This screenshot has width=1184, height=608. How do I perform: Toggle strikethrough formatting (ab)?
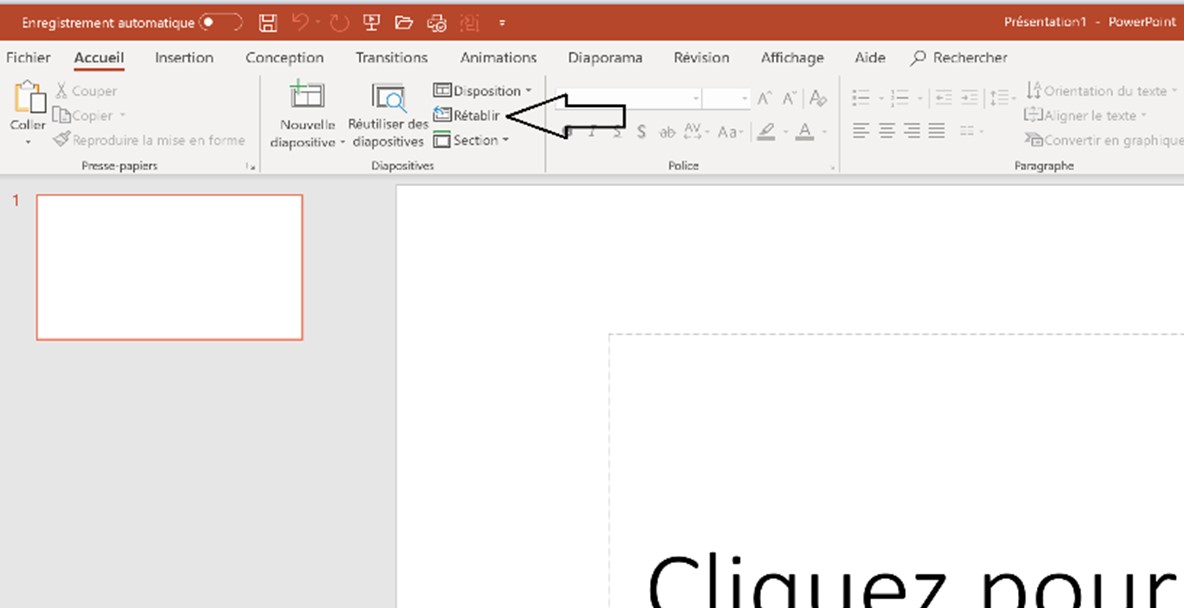click(667, 132)
